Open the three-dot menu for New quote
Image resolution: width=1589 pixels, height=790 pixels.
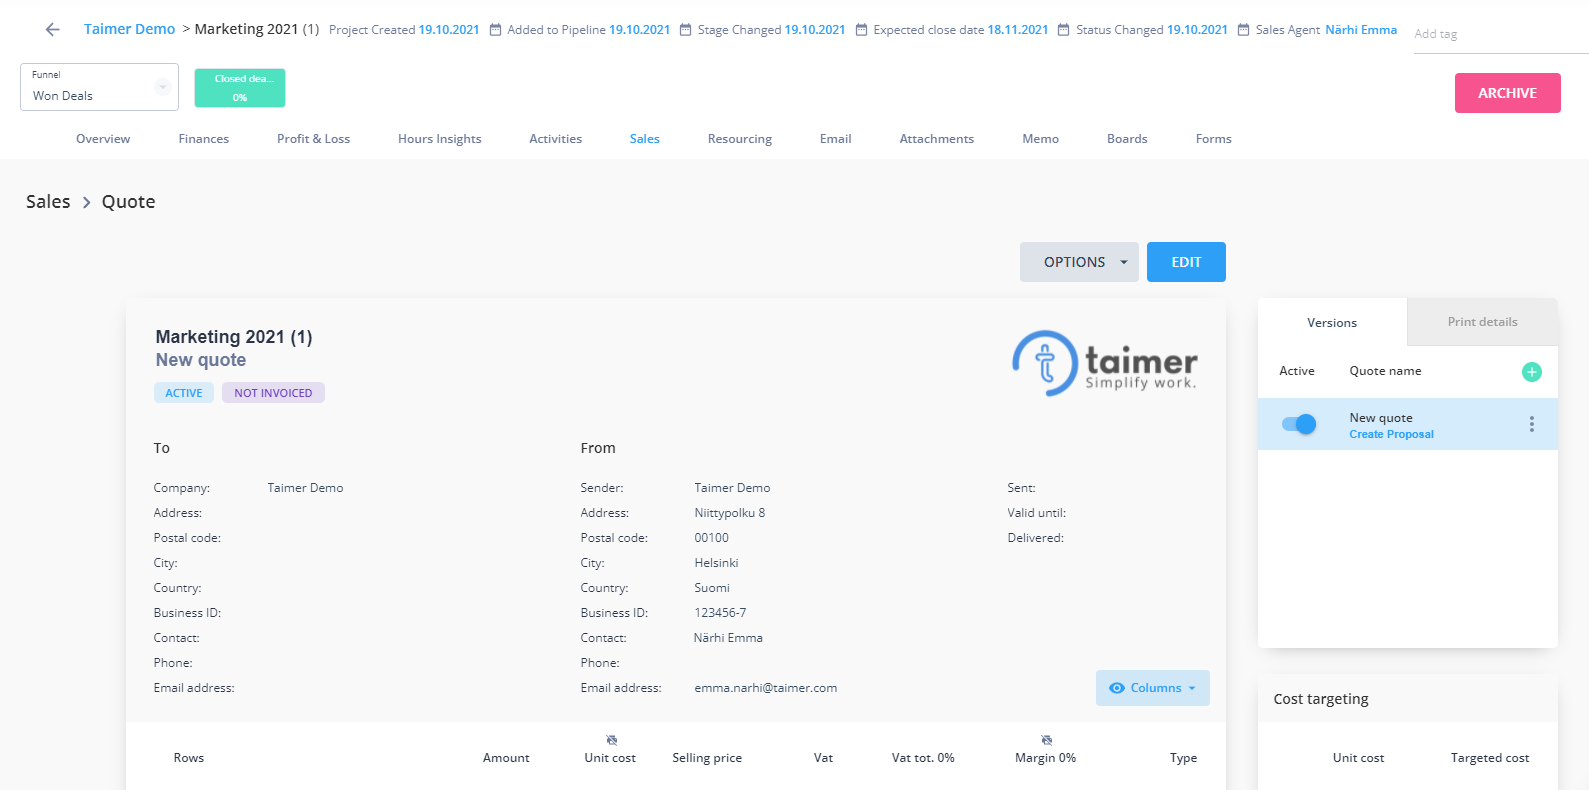1531,424
